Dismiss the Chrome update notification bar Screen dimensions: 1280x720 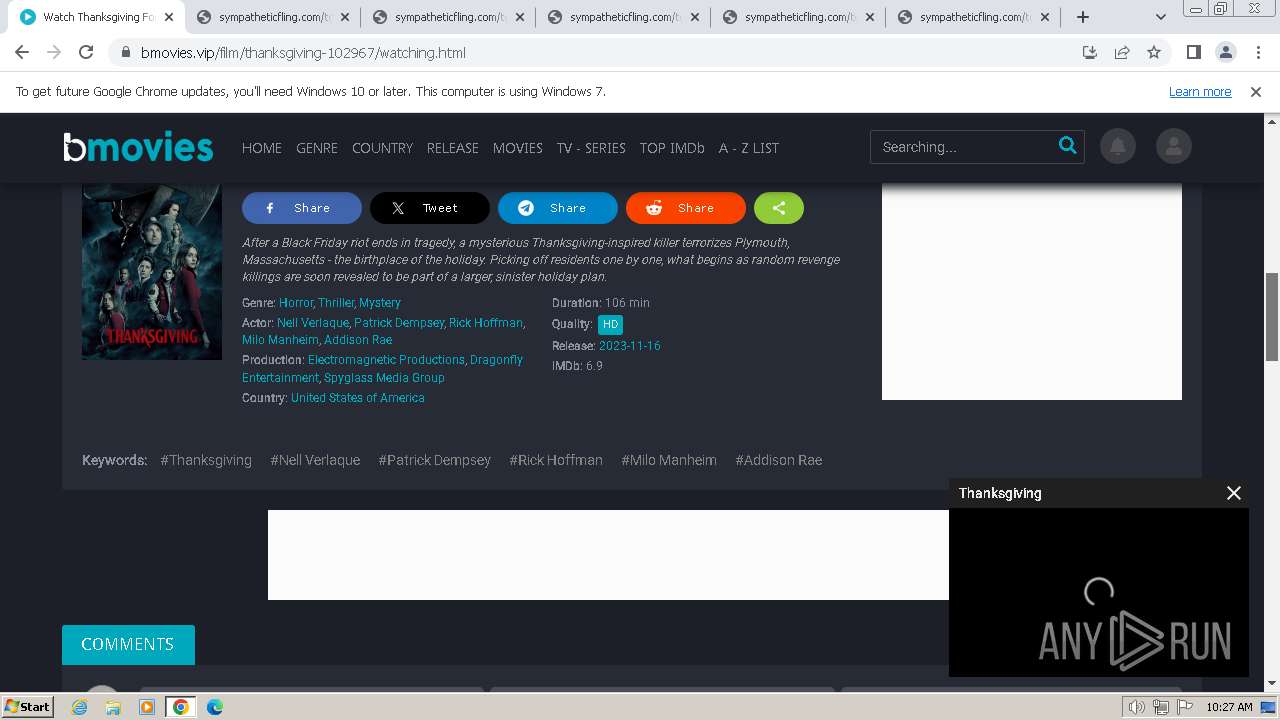[1256, 91]
